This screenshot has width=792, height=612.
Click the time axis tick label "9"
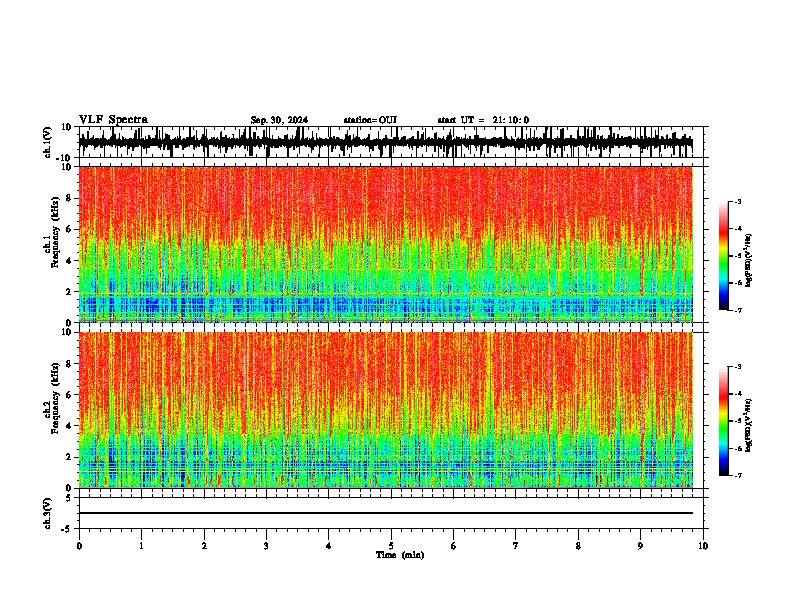tap(640, 546)
